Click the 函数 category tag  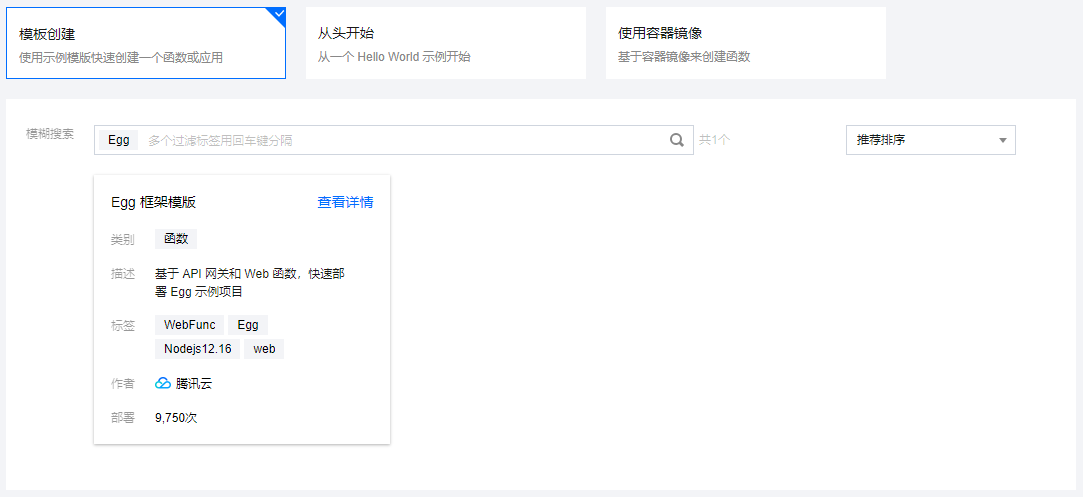coord(176,240)
